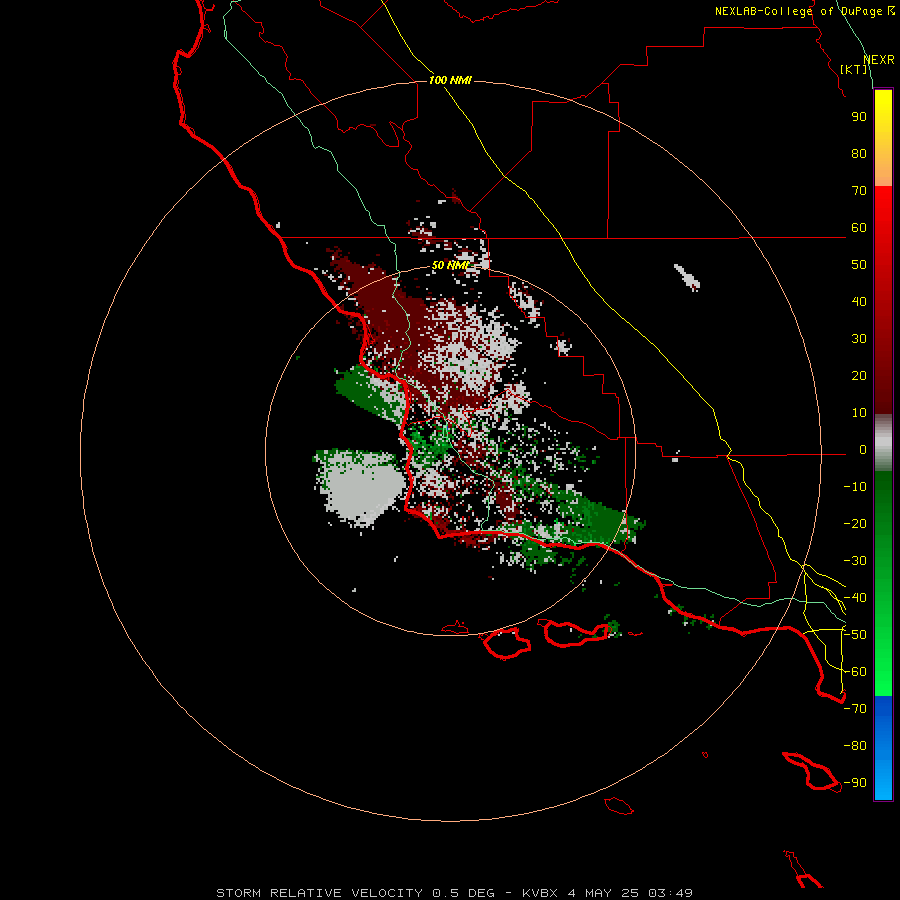Screen dimensions: 900x900
Task: Select the -10 value on the velocity scale
Action: tap(855, 487)
